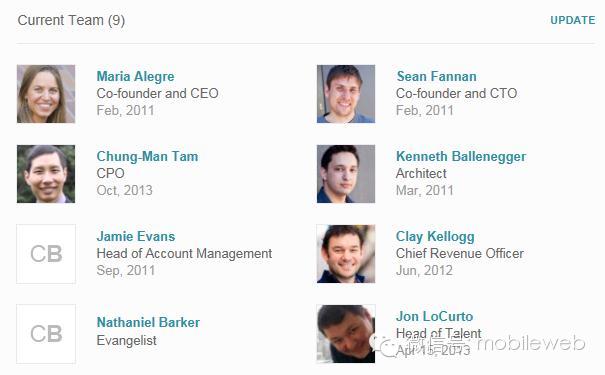Click Chung-Man Tam's profile photo

coord(46,174)
